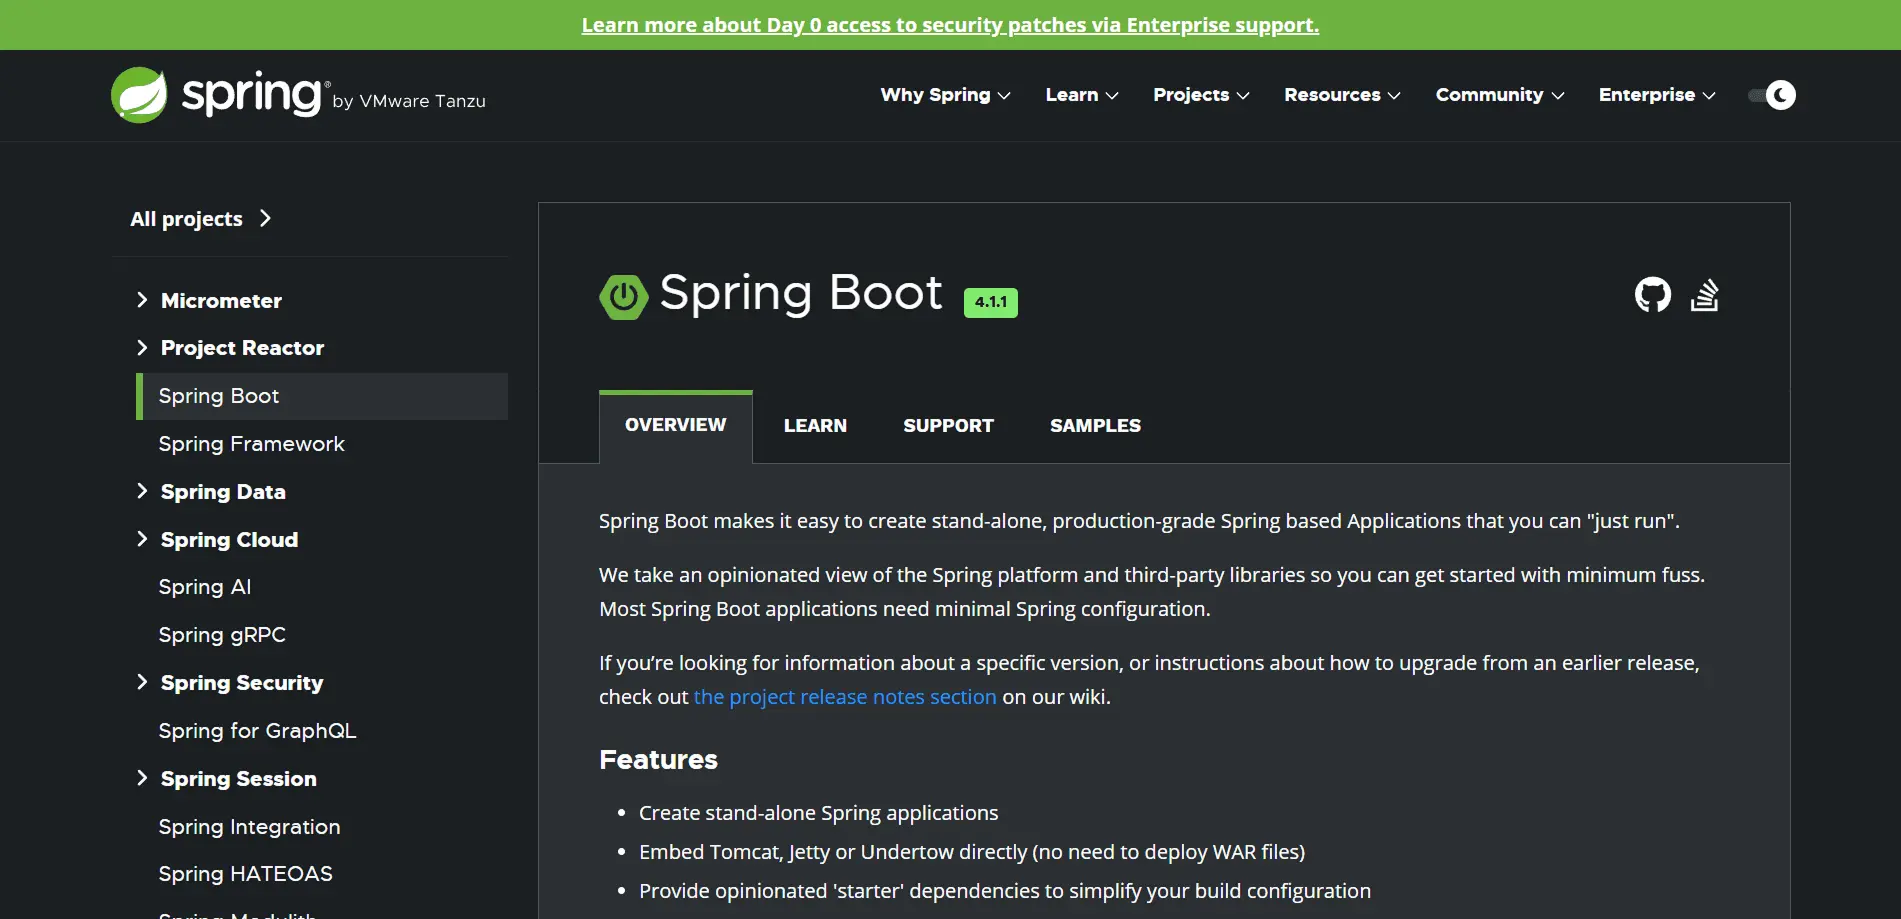Expand the Micrometer sidebar section
1901x919 pixels.
pos(142,300)
